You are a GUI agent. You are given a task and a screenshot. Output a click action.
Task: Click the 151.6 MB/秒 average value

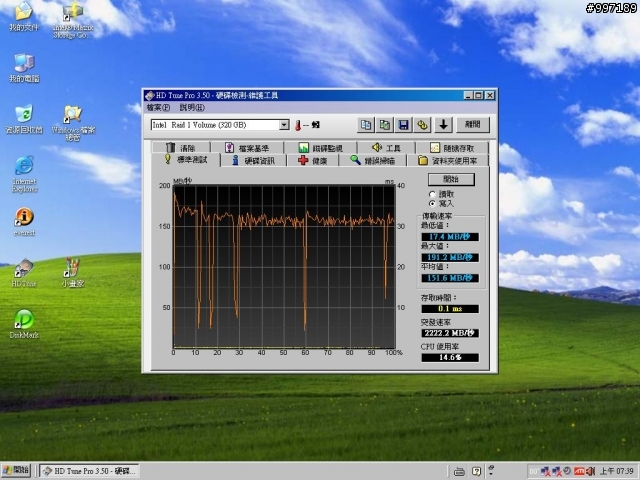(450, 278)
